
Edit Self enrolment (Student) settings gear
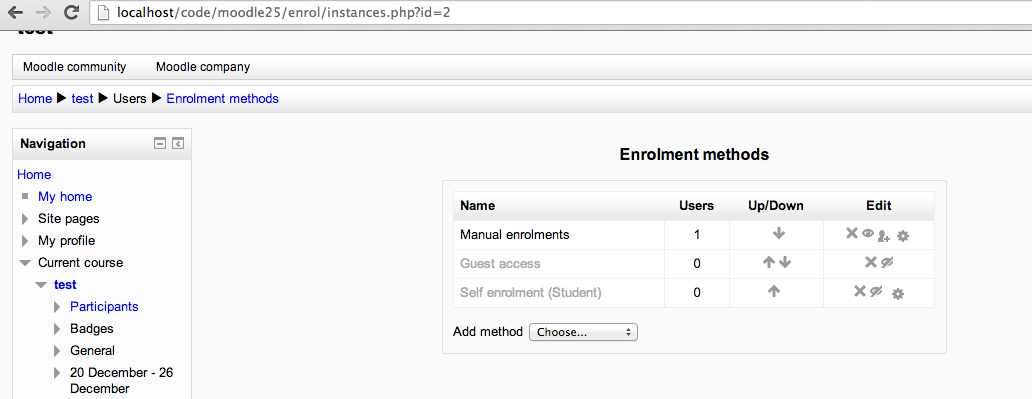tap(898, 294)
